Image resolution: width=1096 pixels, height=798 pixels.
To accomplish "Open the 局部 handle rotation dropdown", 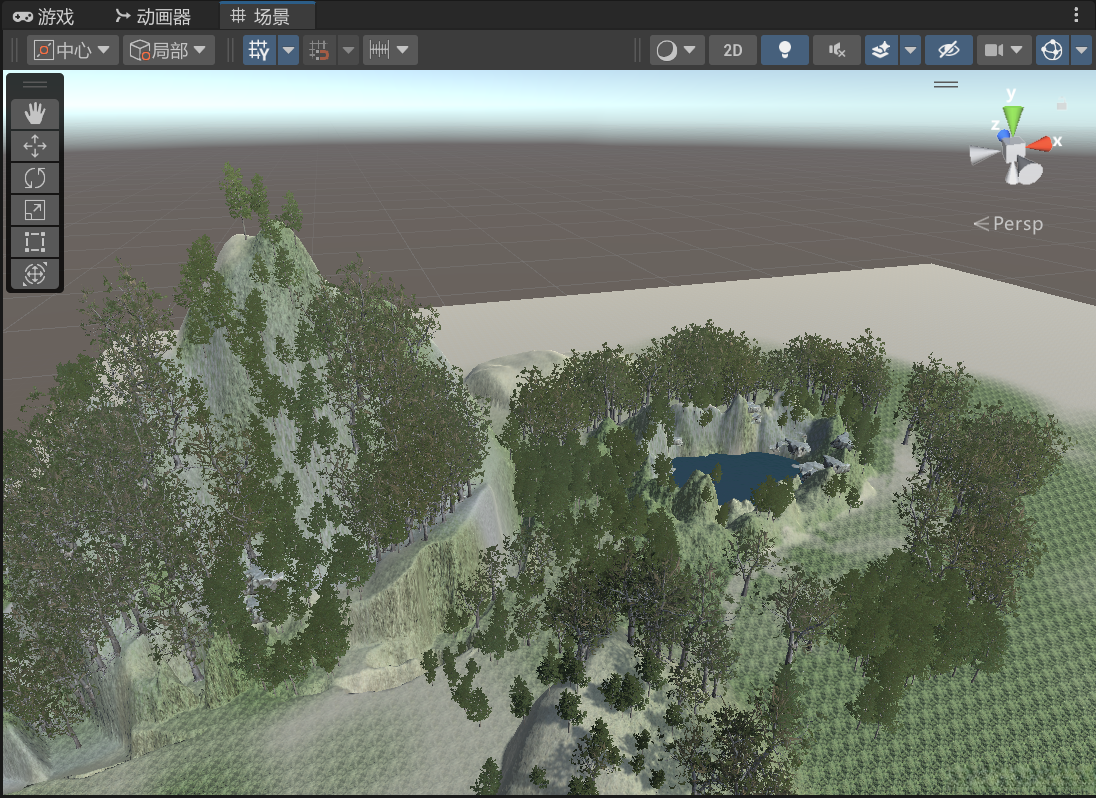I will (168, 50).
